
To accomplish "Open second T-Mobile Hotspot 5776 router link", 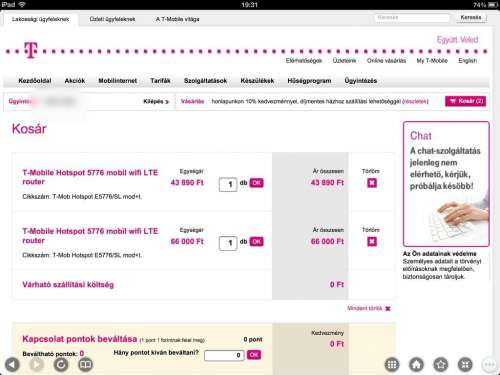I will pos(90,236).
